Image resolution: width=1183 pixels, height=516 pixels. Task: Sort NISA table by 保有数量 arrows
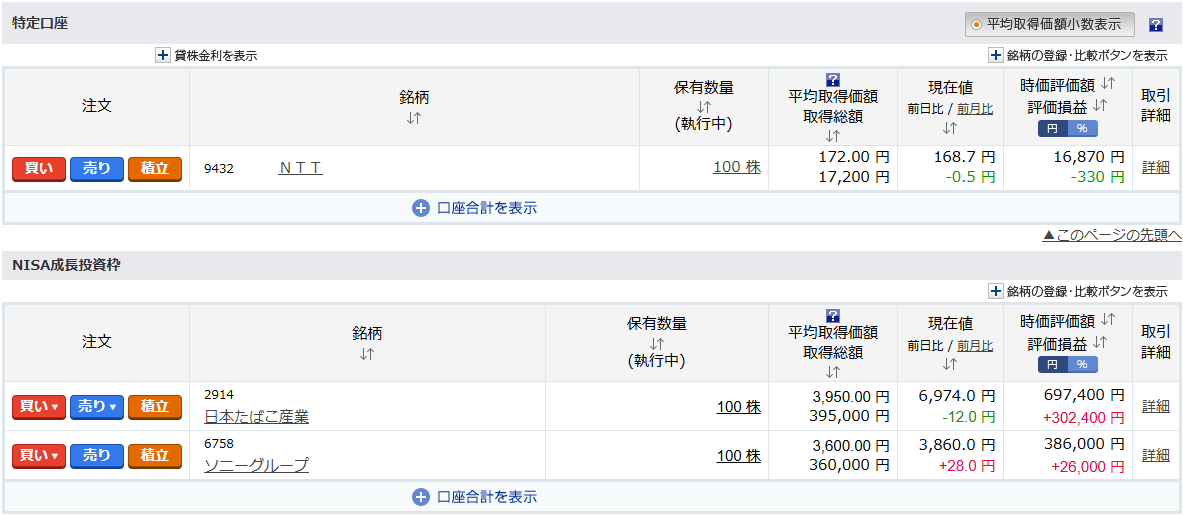click(656, 343)
